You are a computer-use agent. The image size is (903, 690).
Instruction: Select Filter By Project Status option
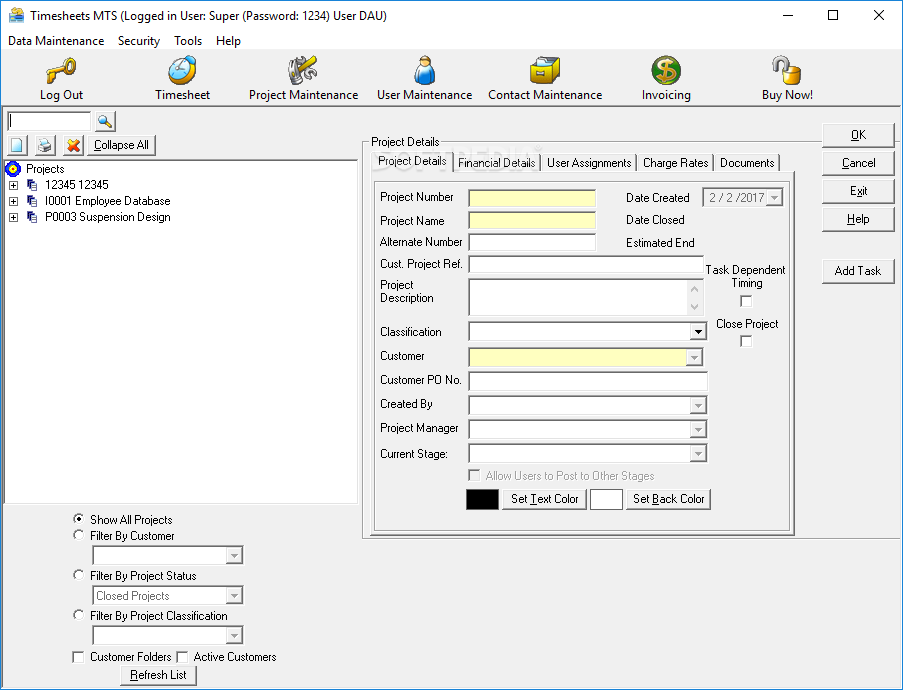(78, 575)
